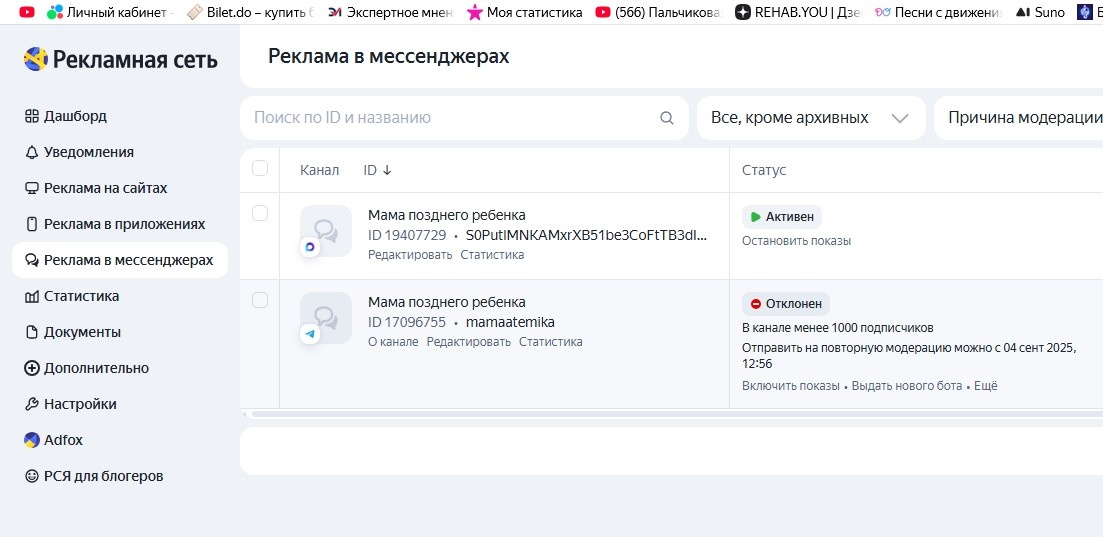Click Редактировать for ID 19407729
This screenshot has width=1103, height=537.
point(410,255)
